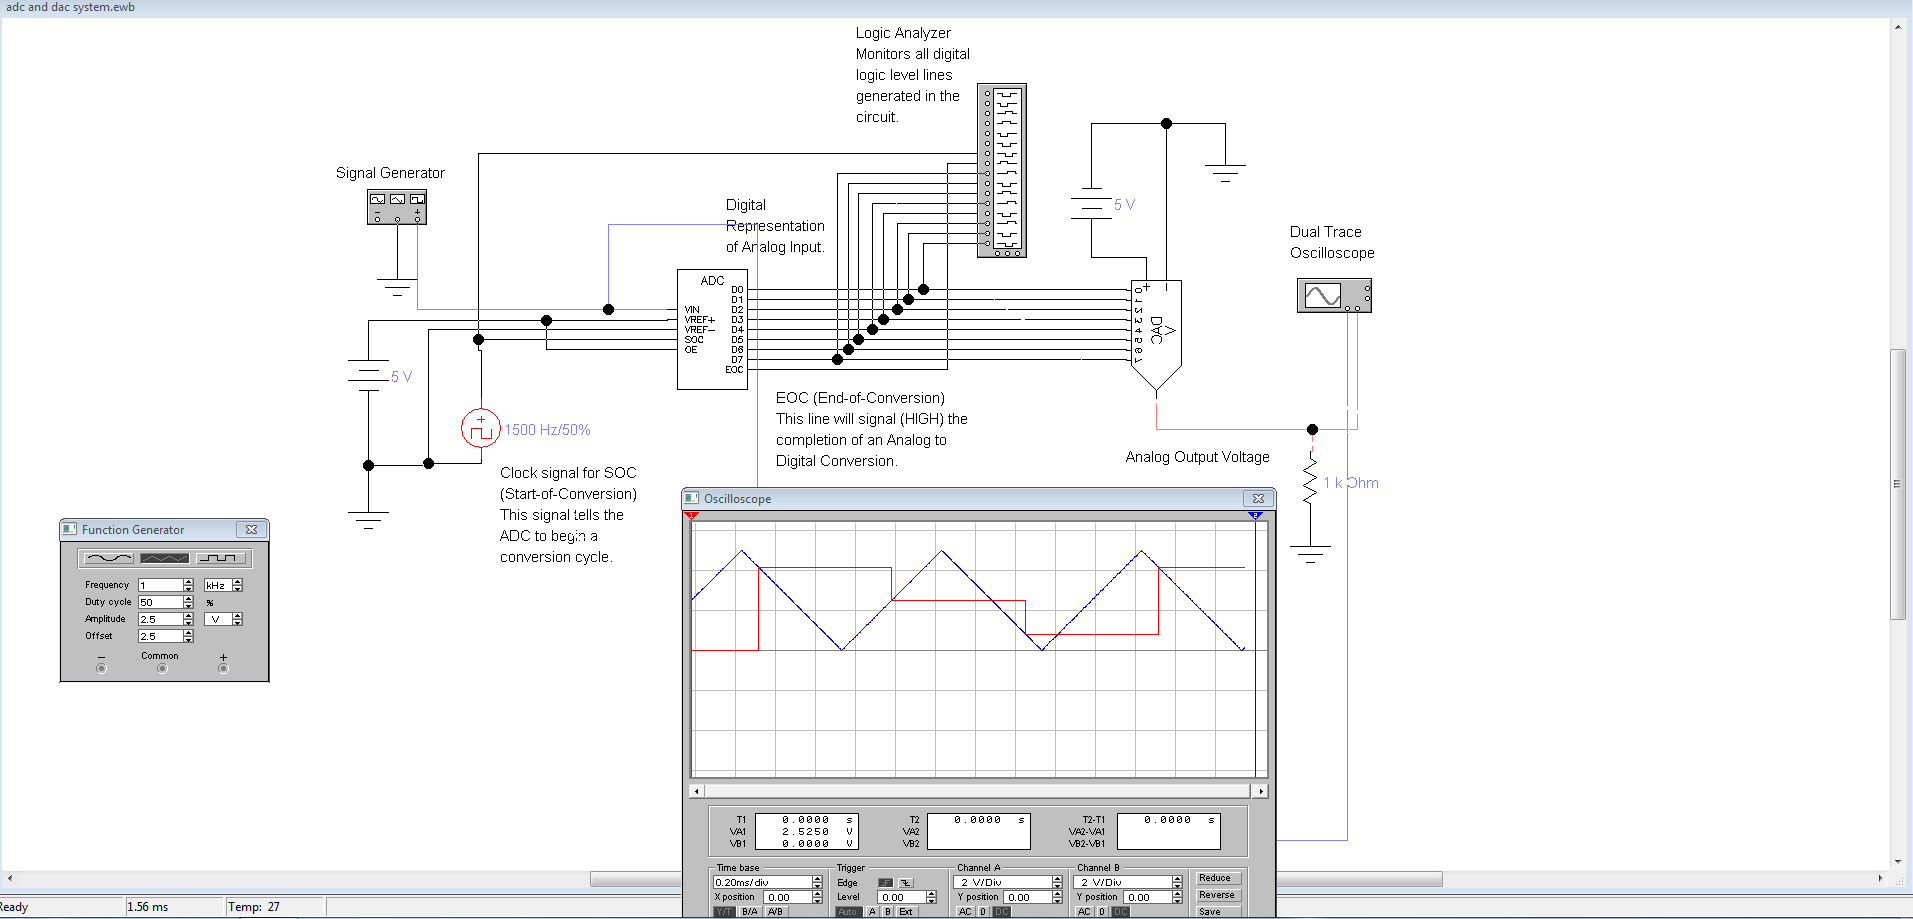
Task: Switch oscilloscope to B/A mode
Action: point(750,911)
